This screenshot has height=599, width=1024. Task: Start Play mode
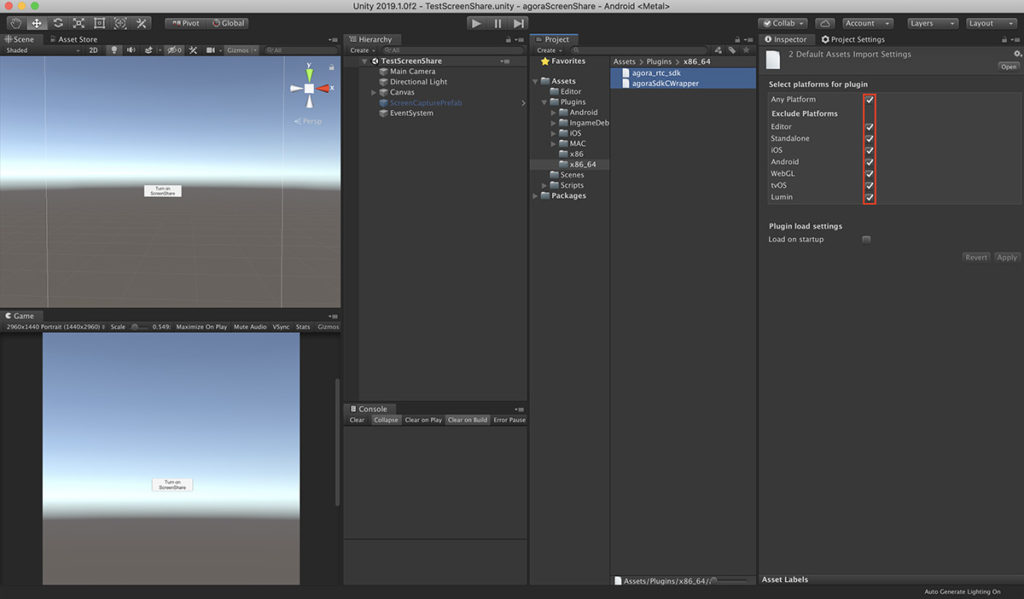pos(476,23)
